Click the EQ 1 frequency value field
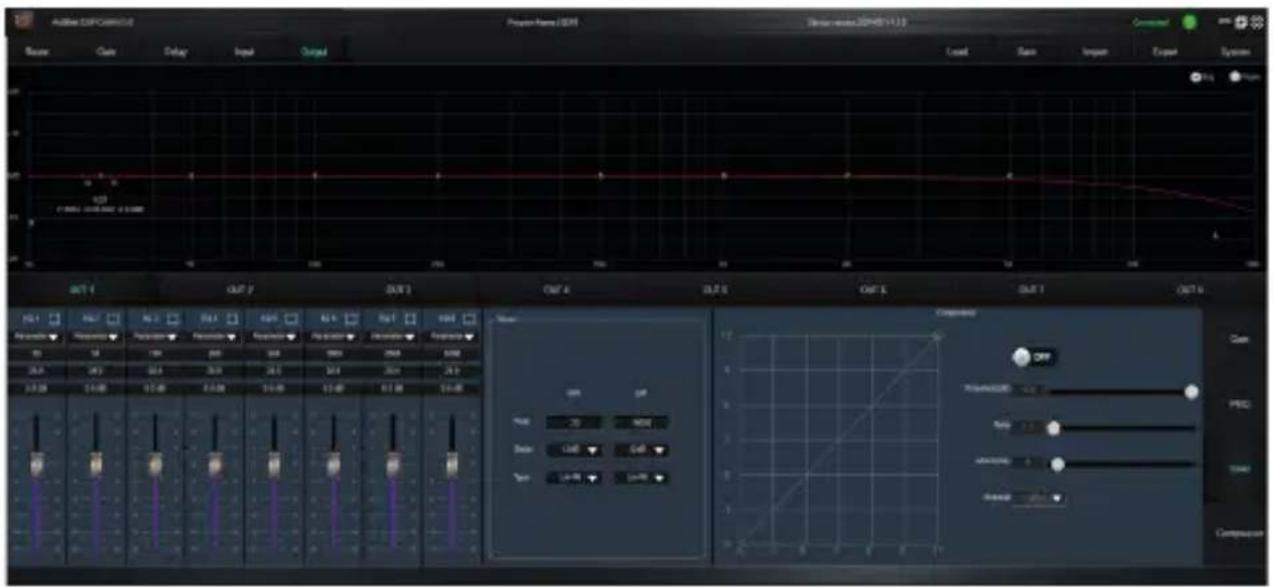Screen dimensions: 1273x587 (37, 353)
